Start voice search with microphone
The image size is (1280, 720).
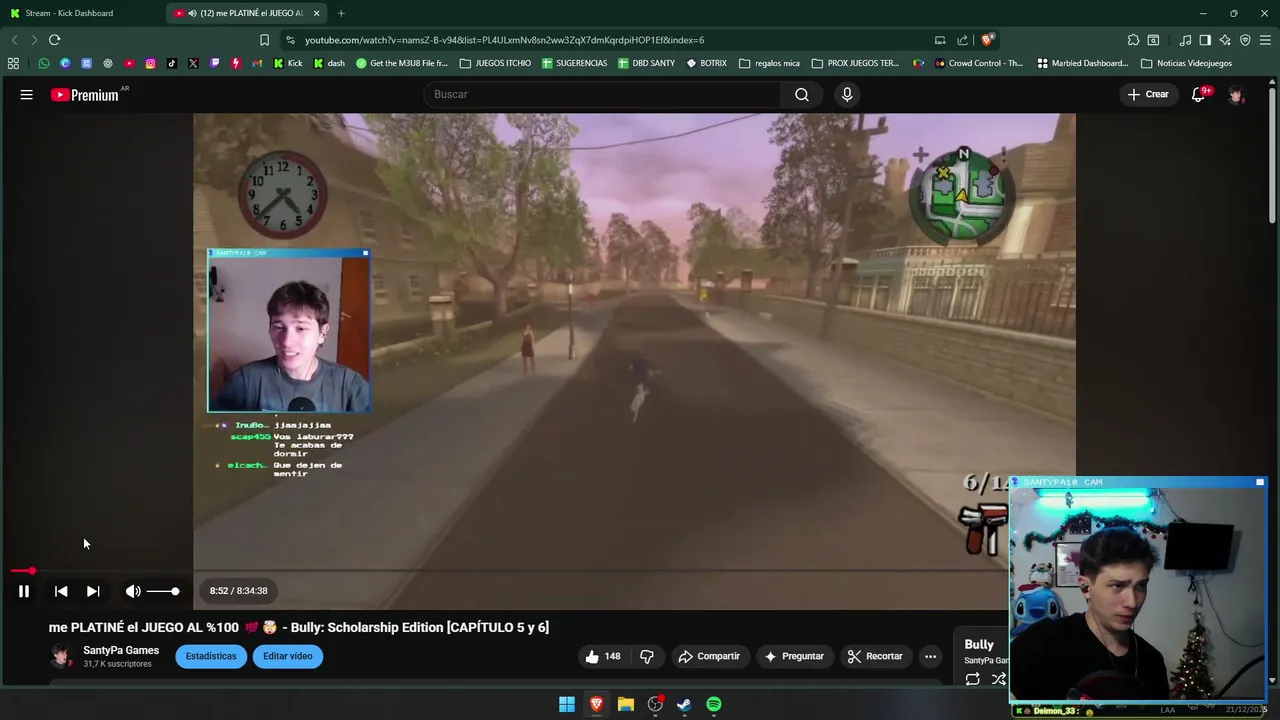point(847,94)
